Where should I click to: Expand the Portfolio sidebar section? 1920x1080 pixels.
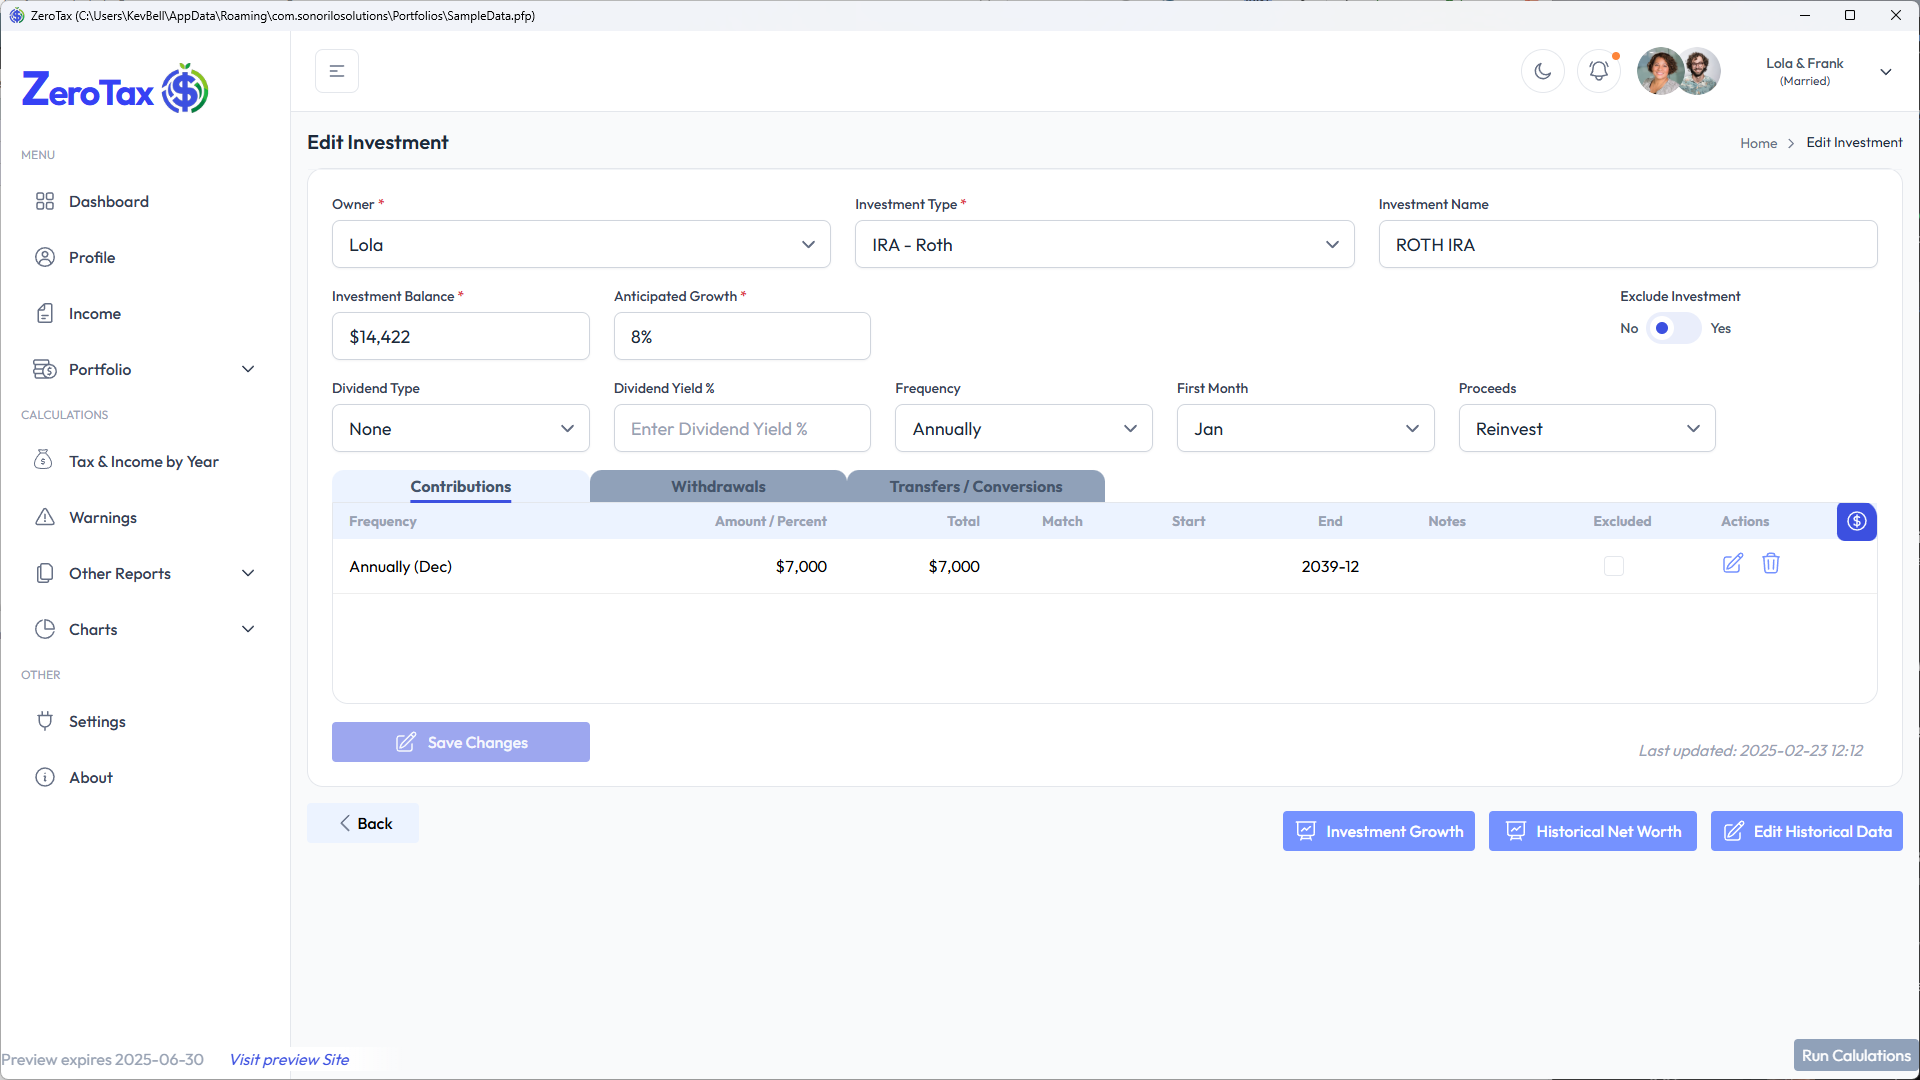[247, 369]
